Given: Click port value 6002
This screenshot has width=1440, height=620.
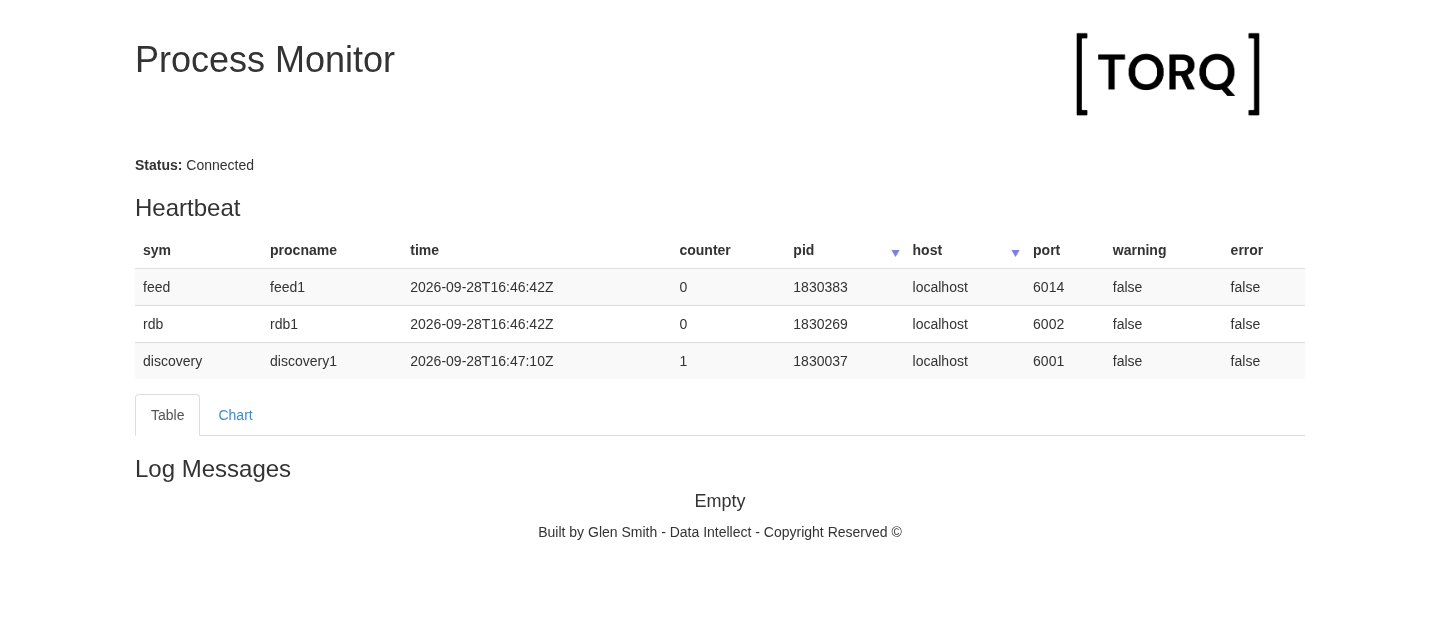Looking at the screenshot, I should click(x=1048, y=324).
